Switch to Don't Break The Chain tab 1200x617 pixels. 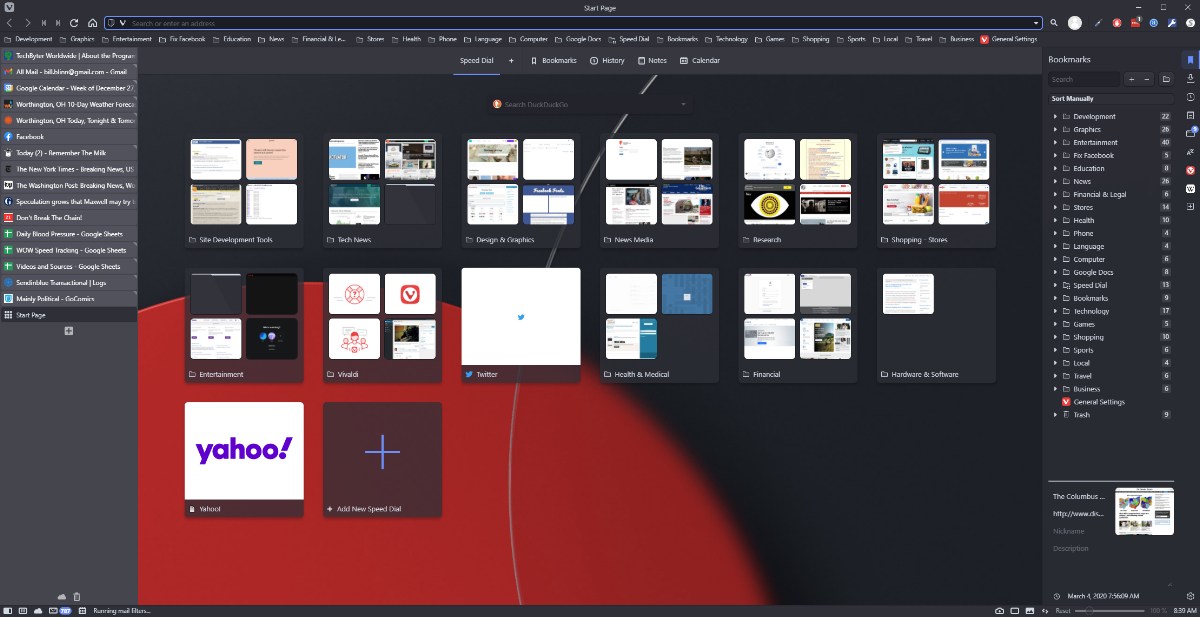click(69, 218)
